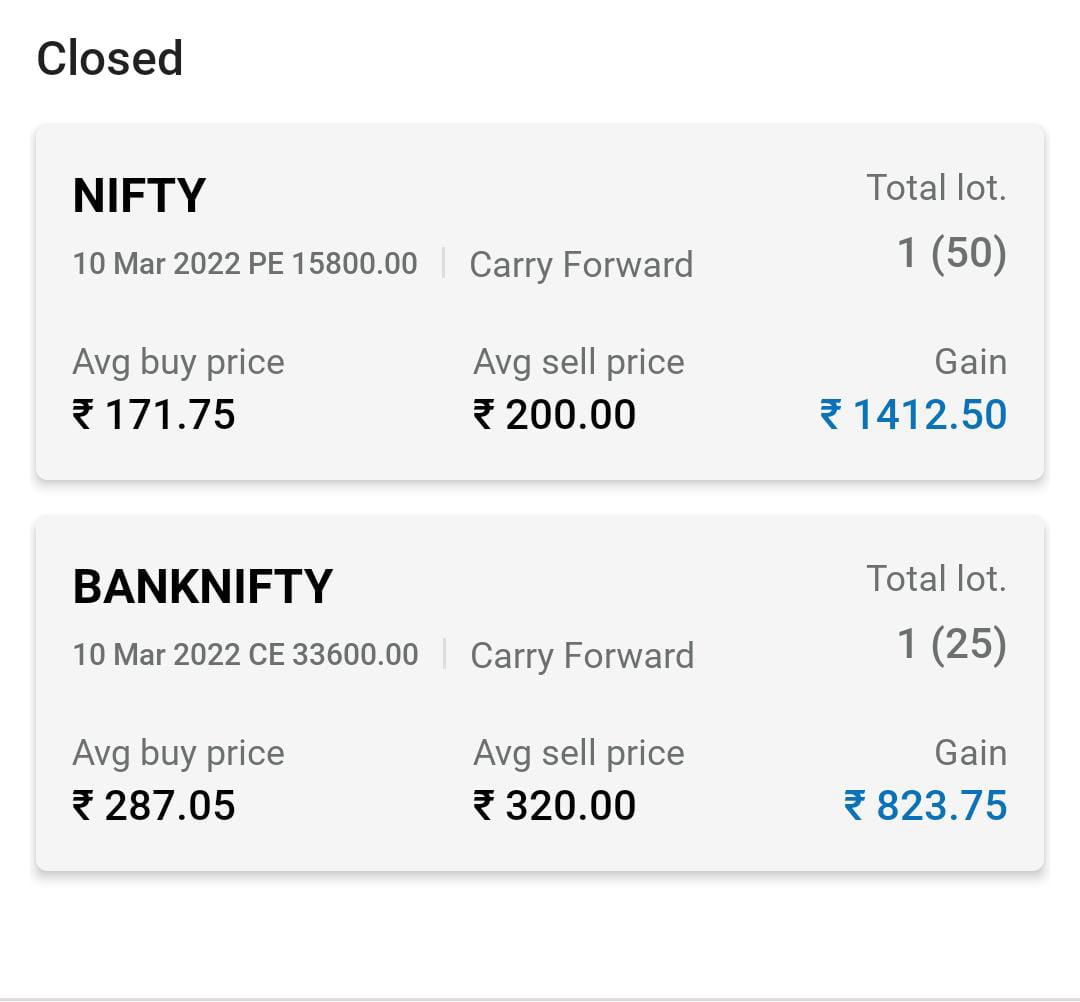Tap Carry Forward on the BANKNIFTY card
Screen dimensions: 1080x1002
click(x=582, y=656)
